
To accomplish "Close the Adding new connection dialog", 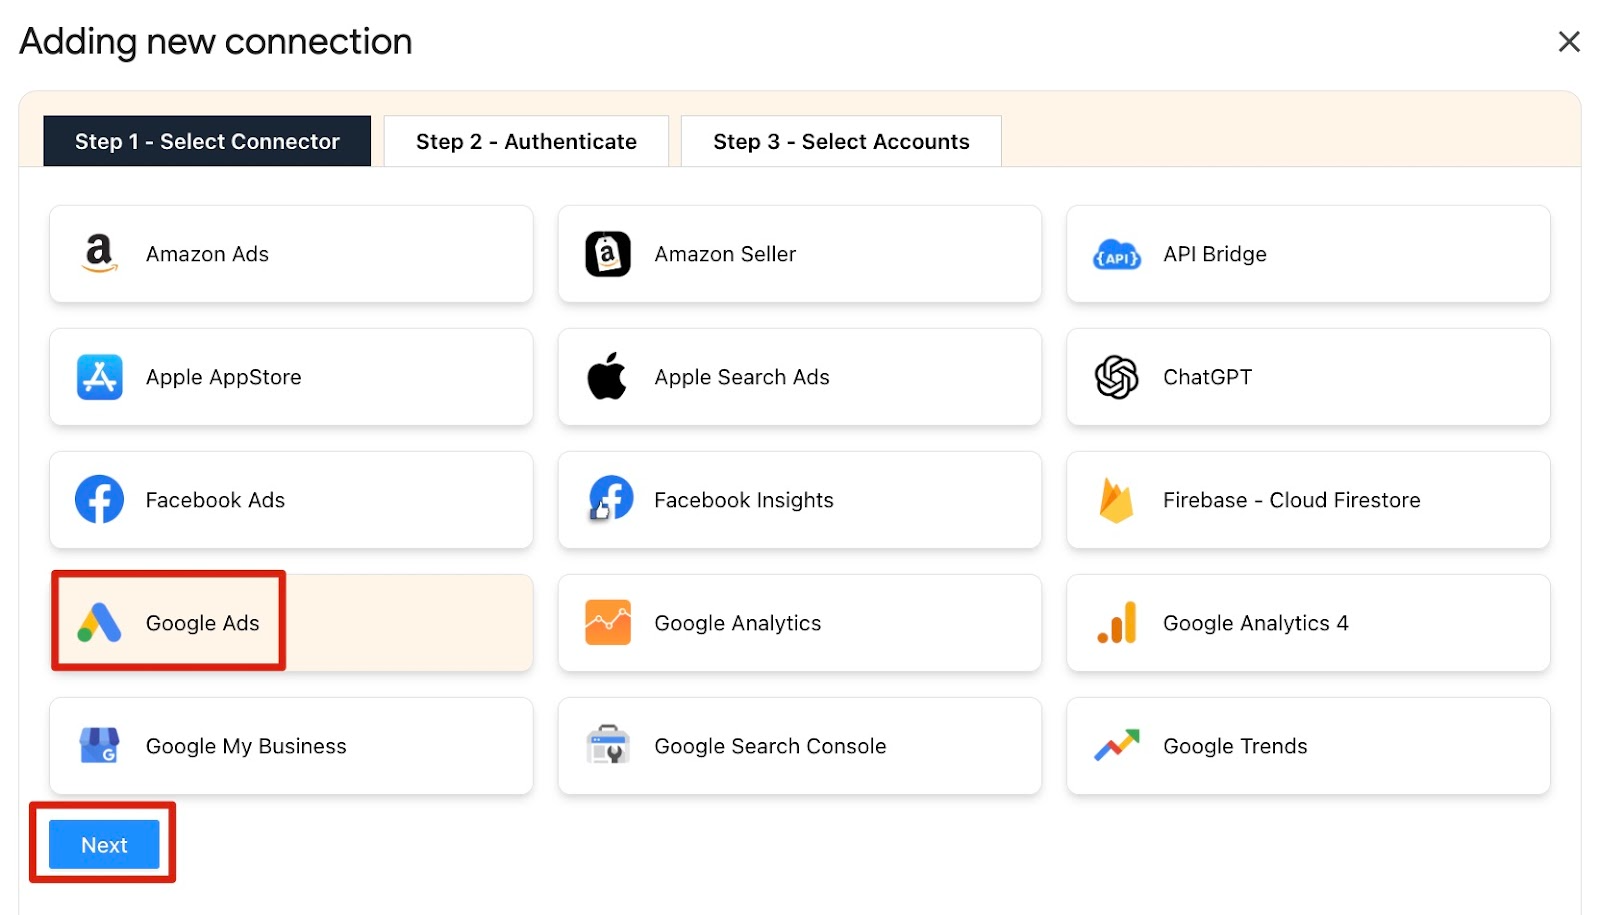I will [1568, 41].
